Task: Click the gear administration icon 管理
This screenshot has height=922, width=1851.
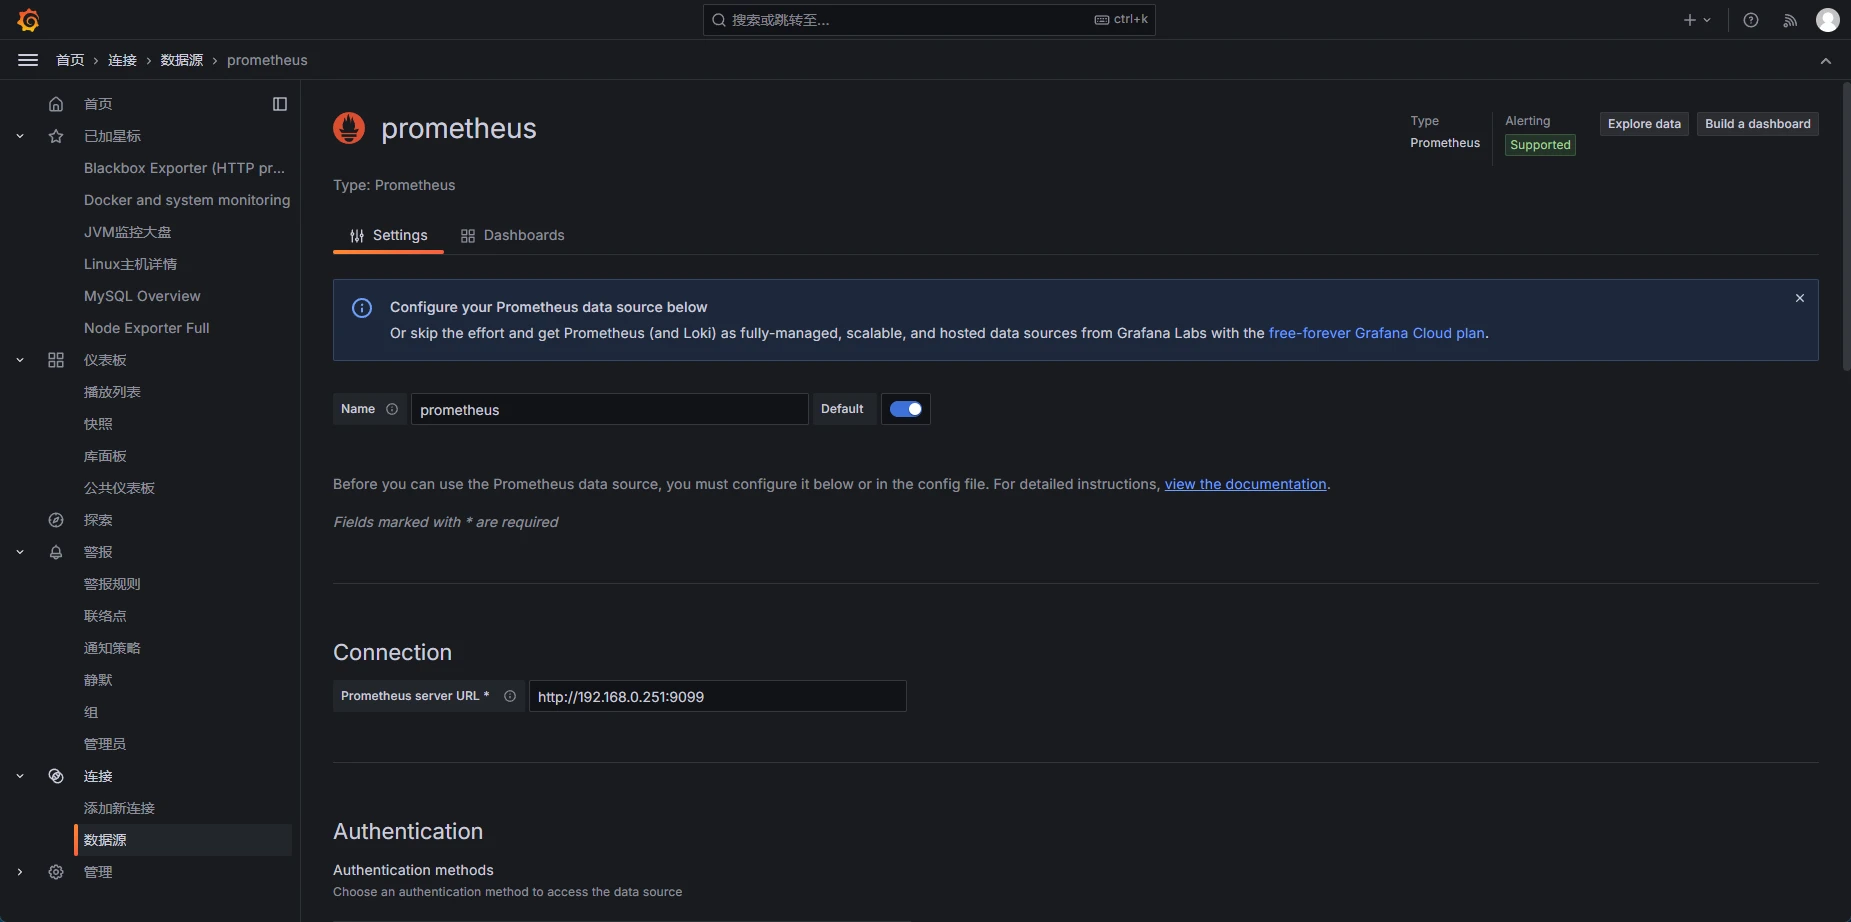Action: pyautogui.click(x=56, y=872)
